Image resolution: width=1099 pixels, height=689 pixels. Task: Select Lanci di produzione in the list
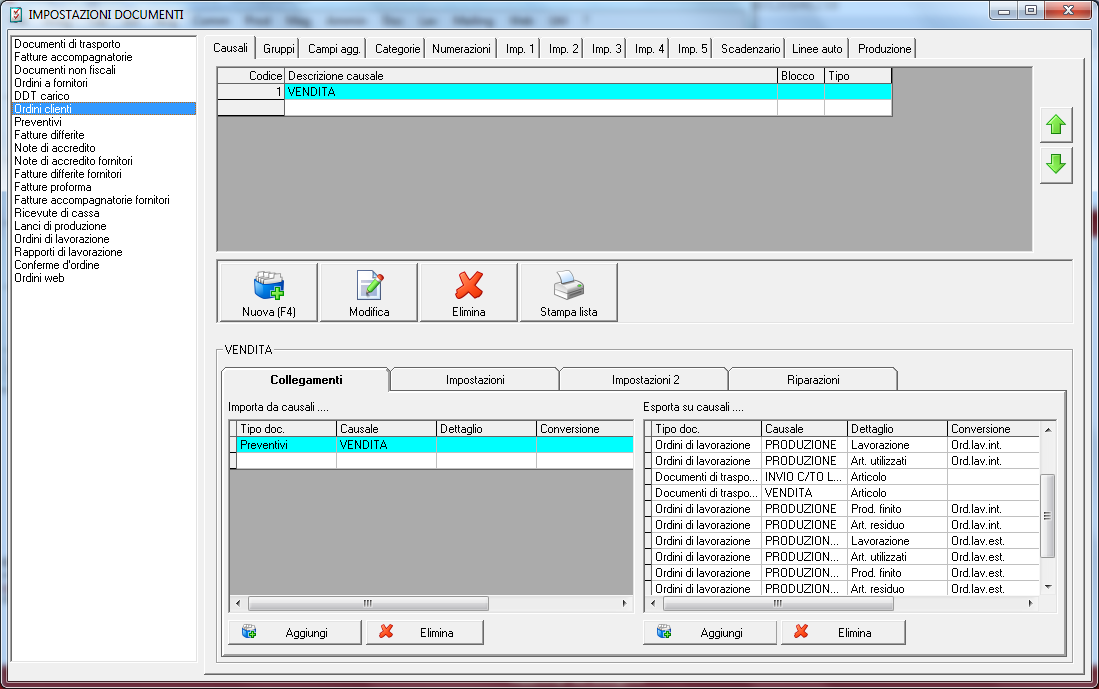(60, 226)
